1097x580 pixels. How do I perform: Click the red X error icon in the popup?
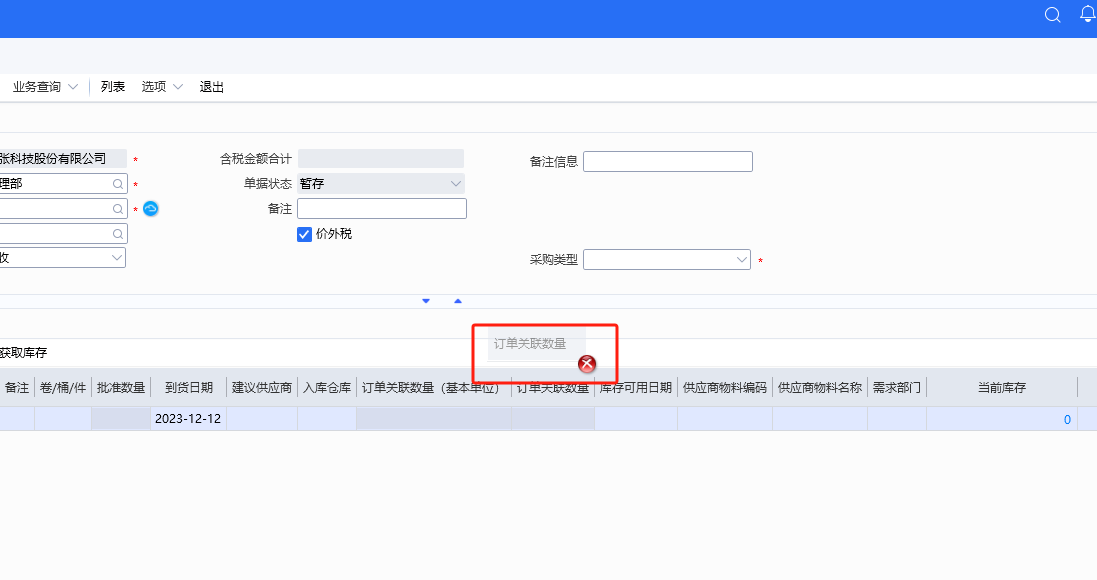(587, 364)
